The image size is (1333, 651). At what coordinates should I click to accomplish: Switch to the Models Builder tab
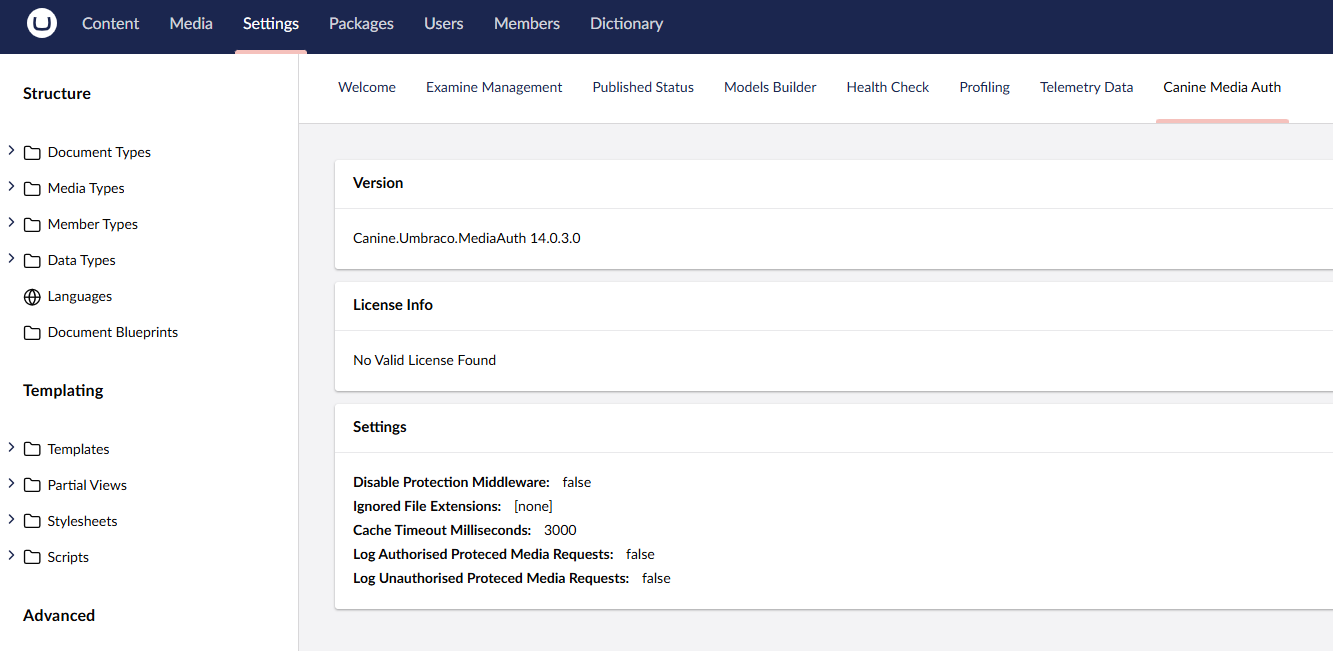tap(770, 88)
